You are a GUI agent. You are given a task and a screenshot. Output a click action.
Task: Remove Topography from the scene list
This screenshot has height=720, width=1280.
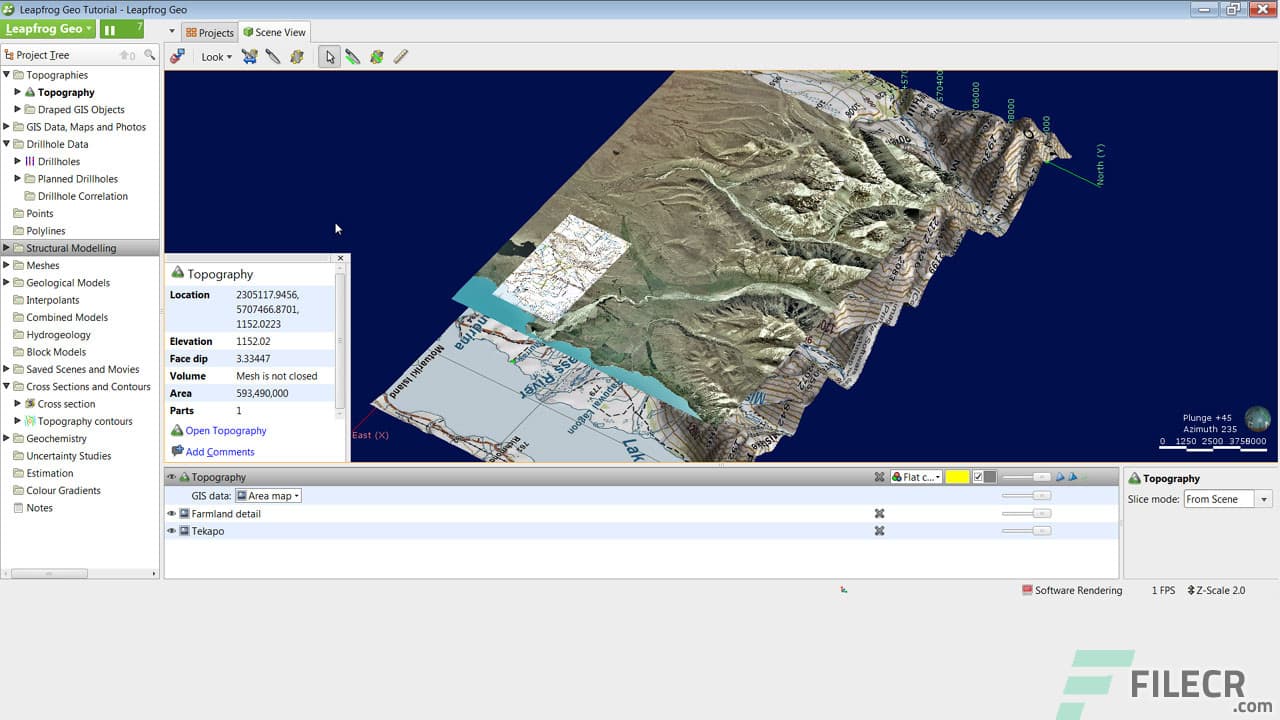pyautogui.click(x=881, y=477)
